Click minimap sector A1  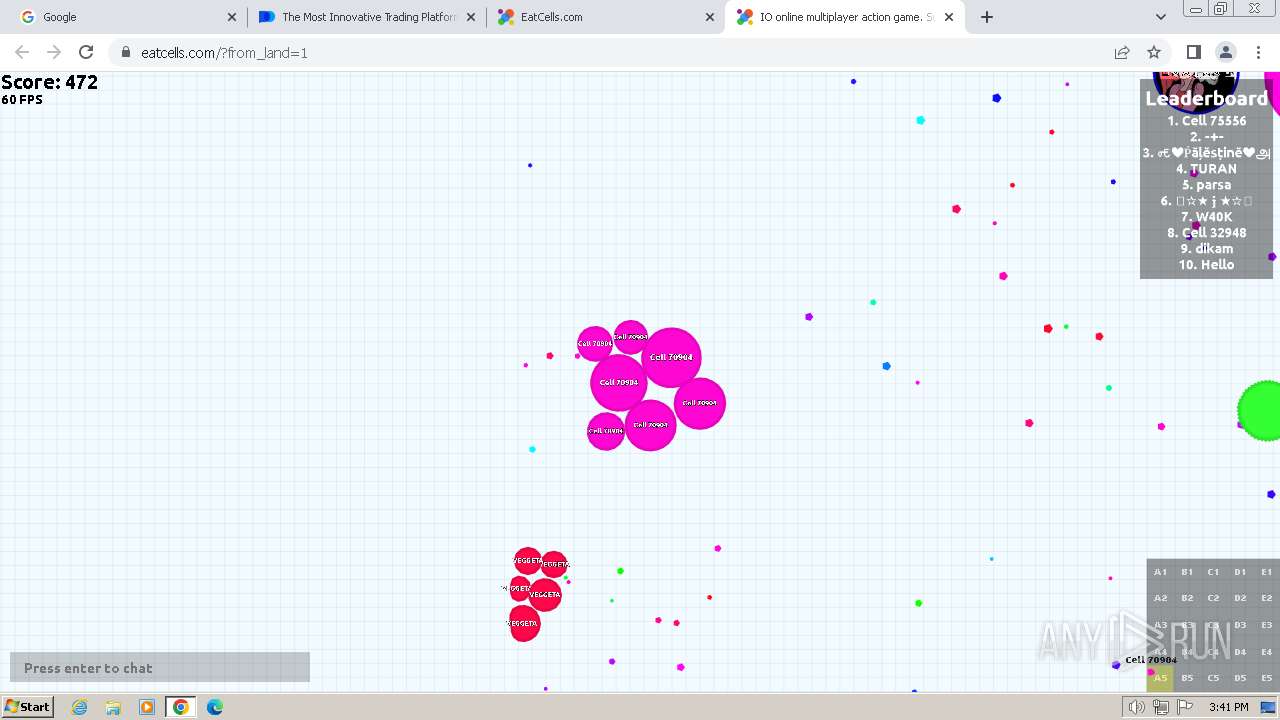pos(1160,572)
